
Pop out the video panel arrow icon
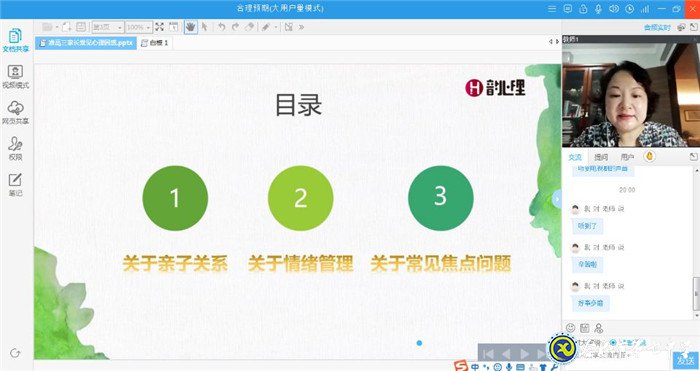coord(694,27)
